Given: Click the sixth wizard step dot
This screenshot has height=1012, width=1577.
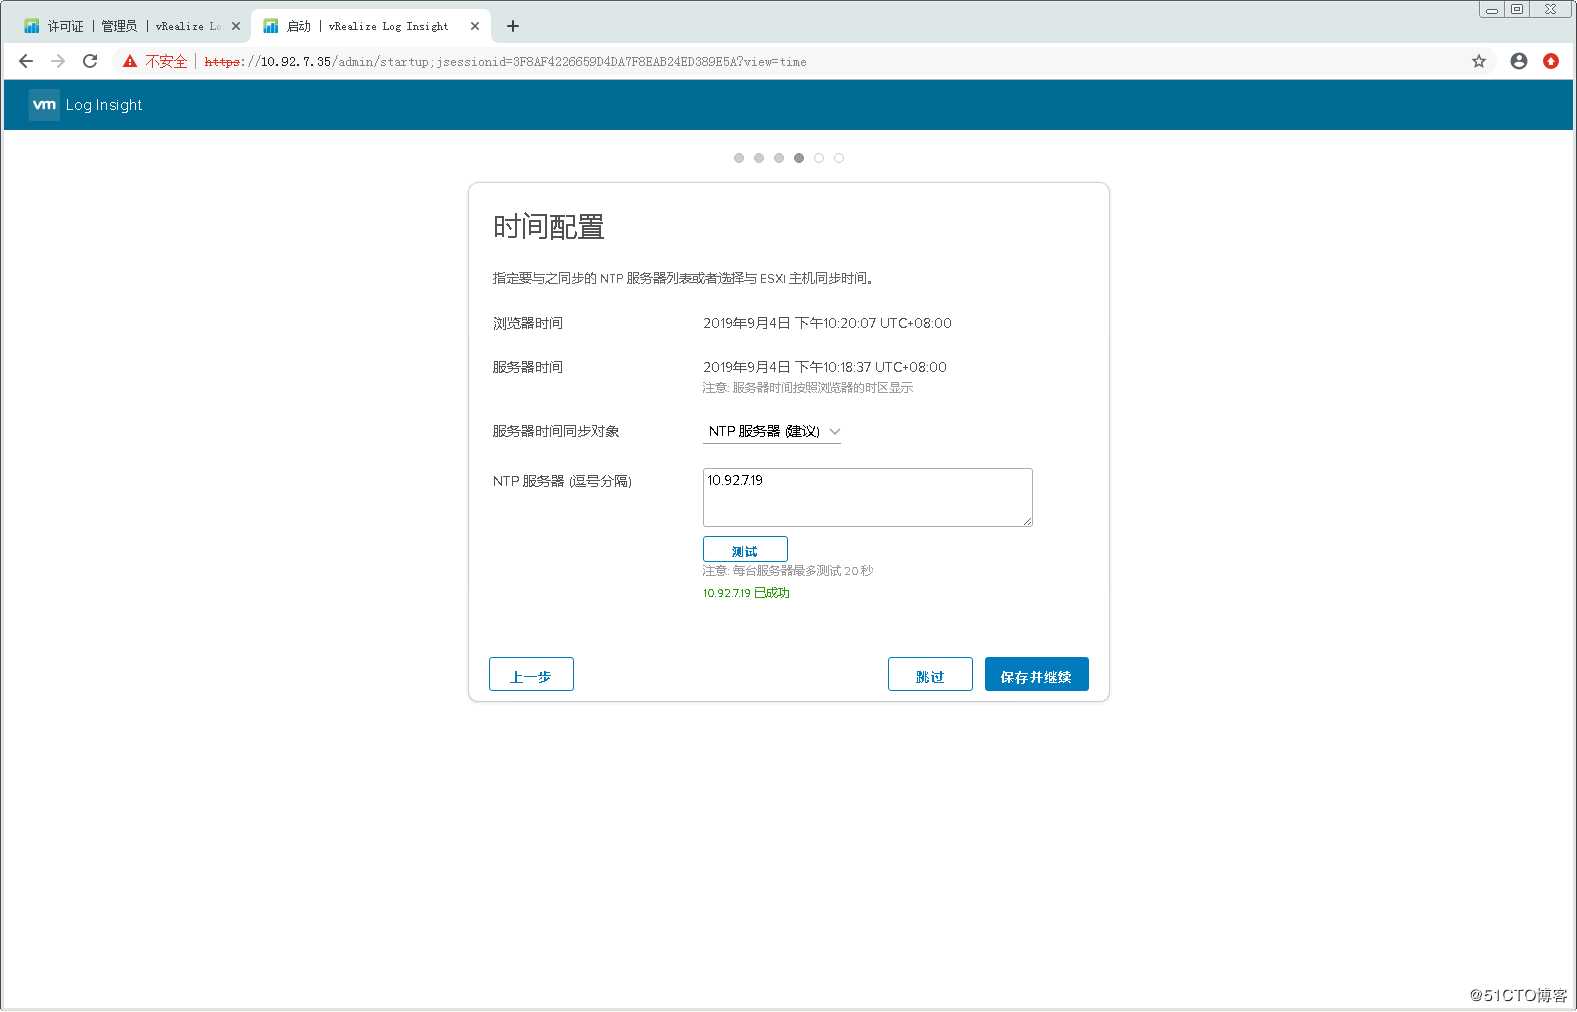Looking at the screenshot, I should pyautogui.click(x=839, y=158).
